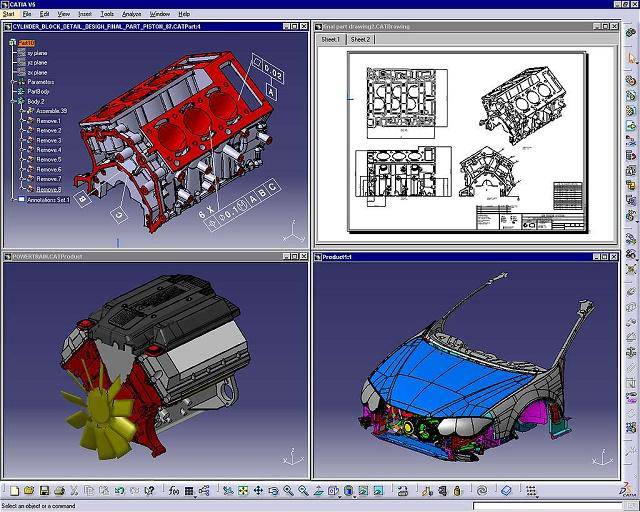640x512 pixels.
Task: Click the Open file folder icon
Action: [x=29, y=491]
